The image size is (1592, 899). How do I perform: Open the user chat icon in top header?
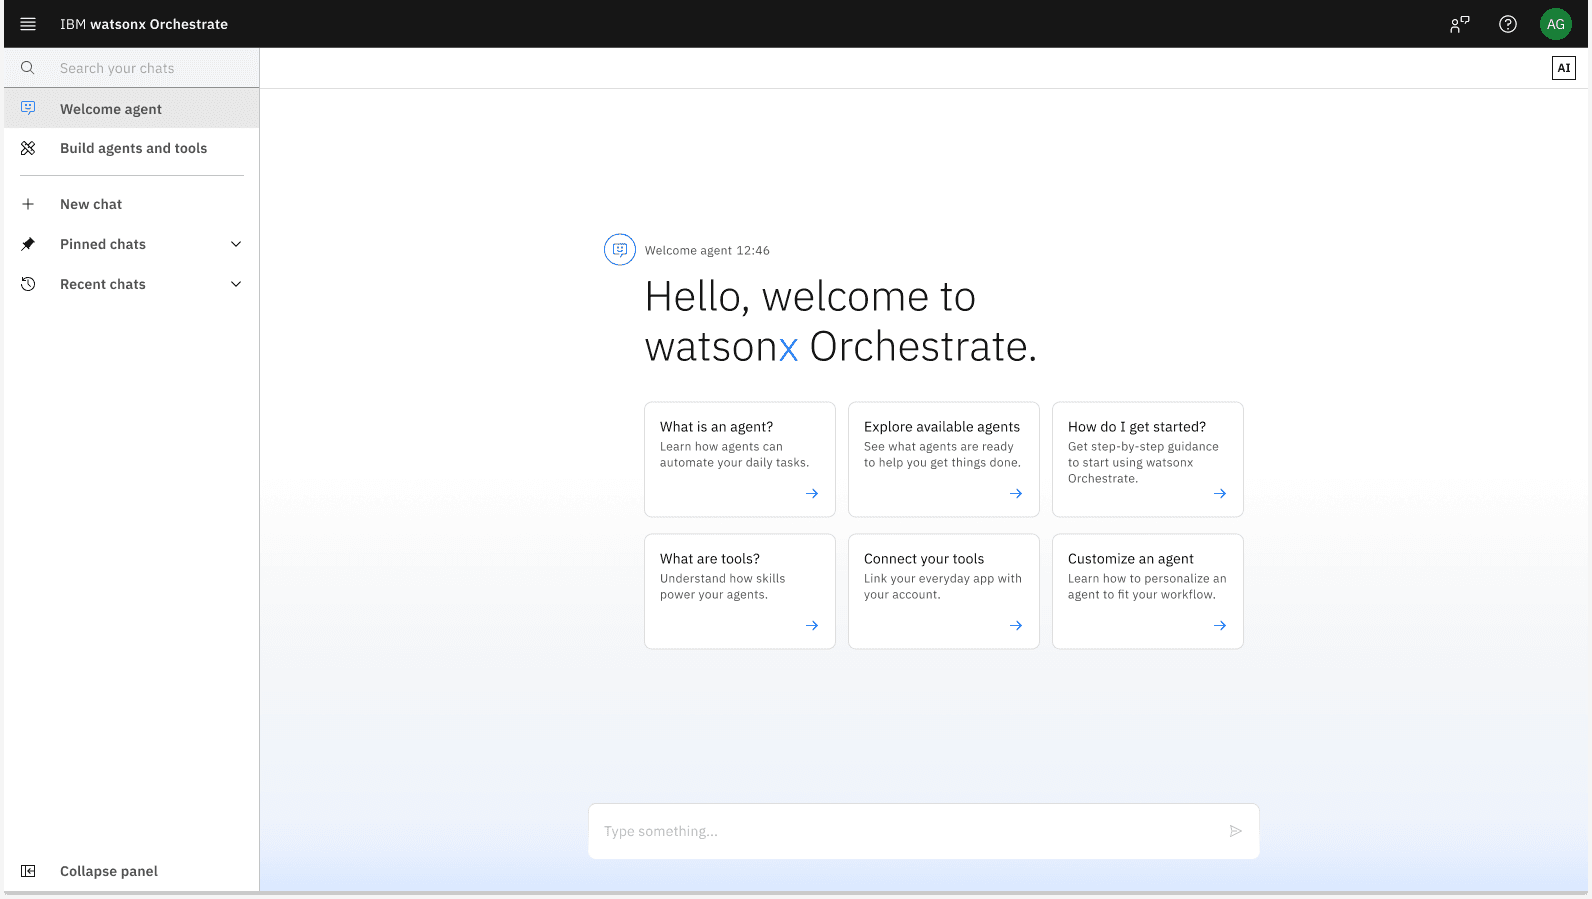click(x=1460, y=24)
